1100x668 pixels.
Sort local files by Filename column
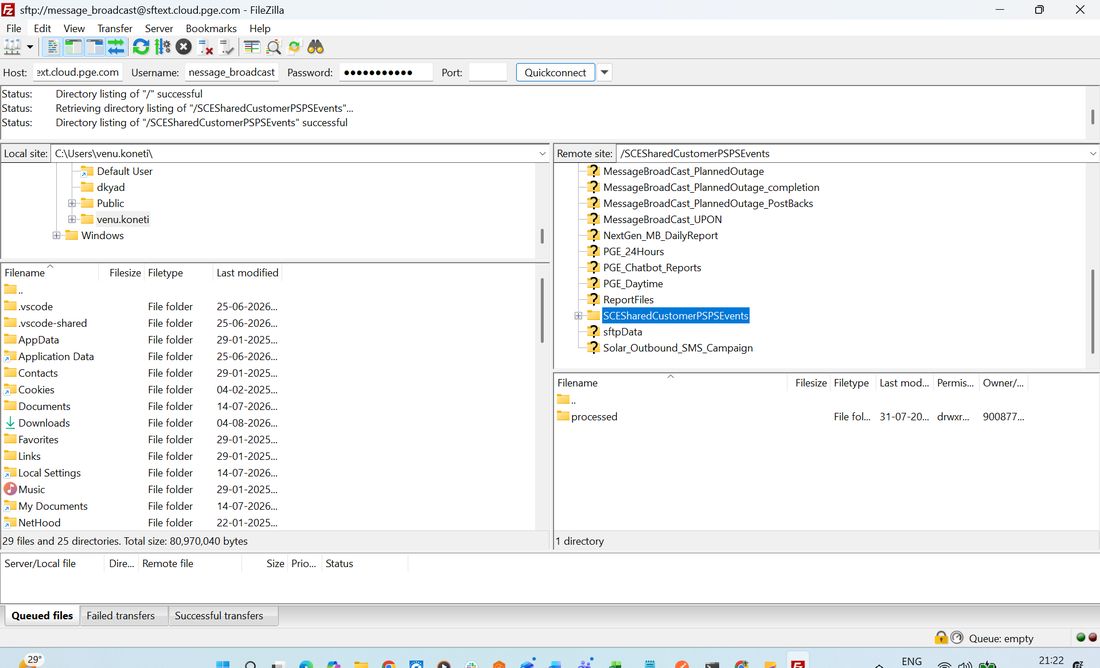tap(49, 272)
